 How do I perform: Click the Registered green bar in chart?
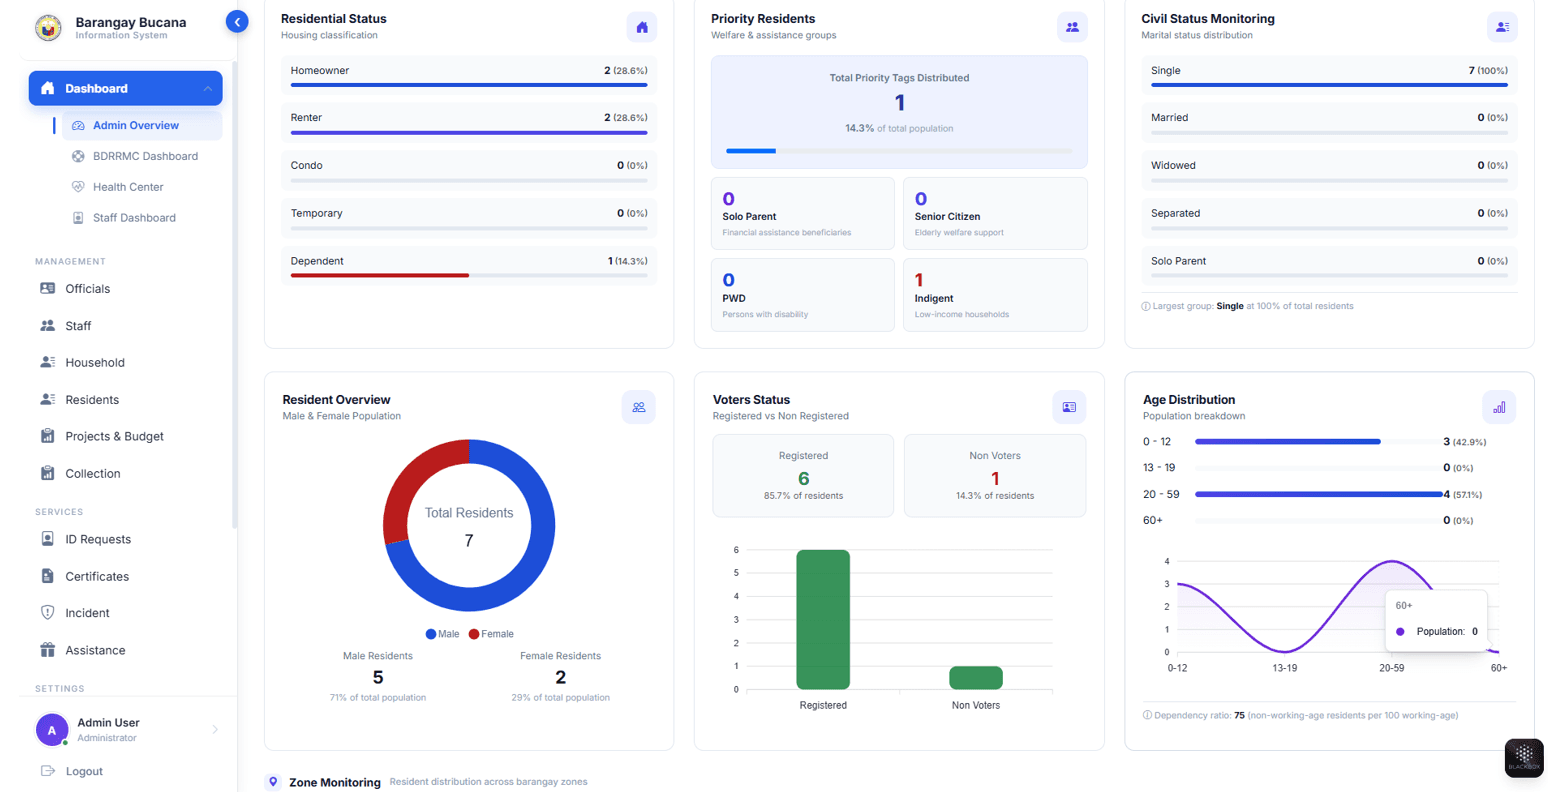pyautogui.click(x=823, y=619)
